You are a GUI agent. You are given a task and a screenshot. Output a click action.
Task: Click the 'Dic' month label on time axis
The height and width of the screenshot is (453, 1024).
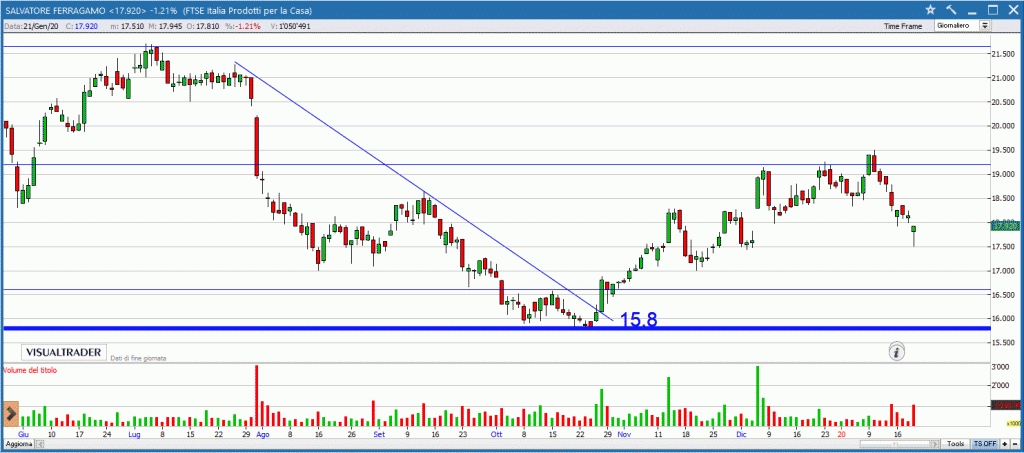(x=741, y=434)
